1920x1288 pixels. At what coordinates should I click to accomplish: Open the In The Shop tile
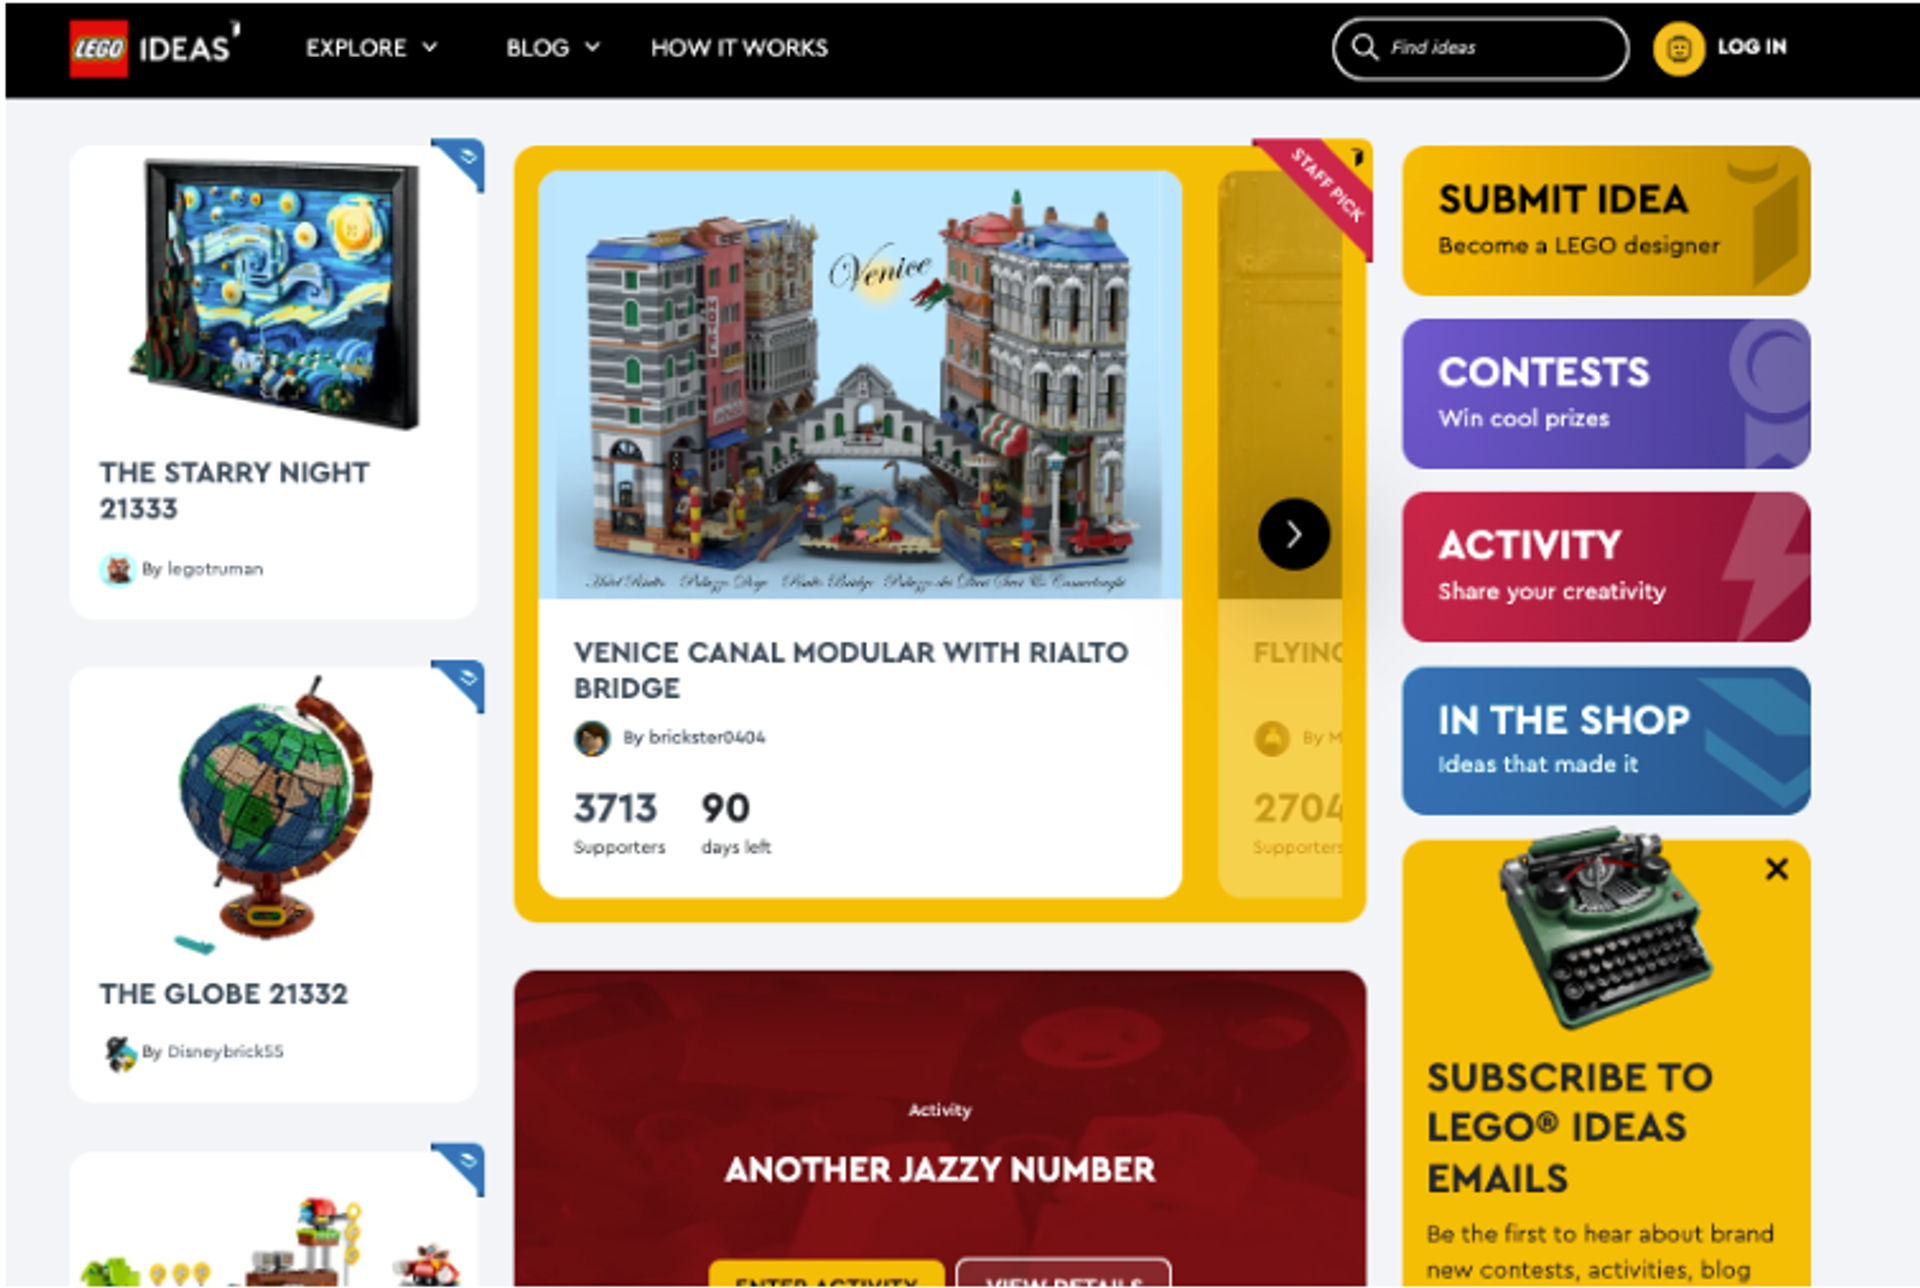[1606, 741]
